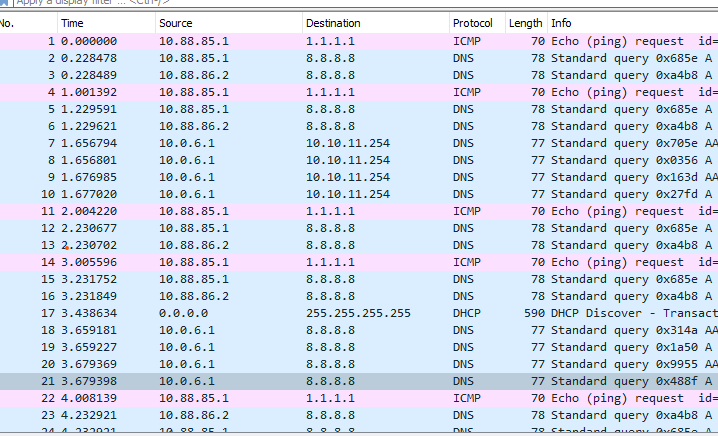Click the Destination column header
Viewport: 718px width, 436px height.
click(x=374, y=22)
